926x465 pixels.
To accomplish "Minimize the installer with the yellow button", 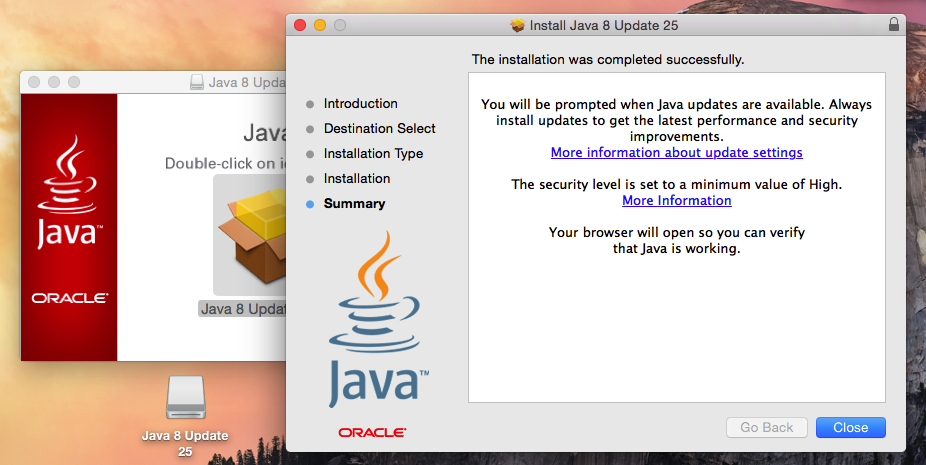I will (321, 25).
